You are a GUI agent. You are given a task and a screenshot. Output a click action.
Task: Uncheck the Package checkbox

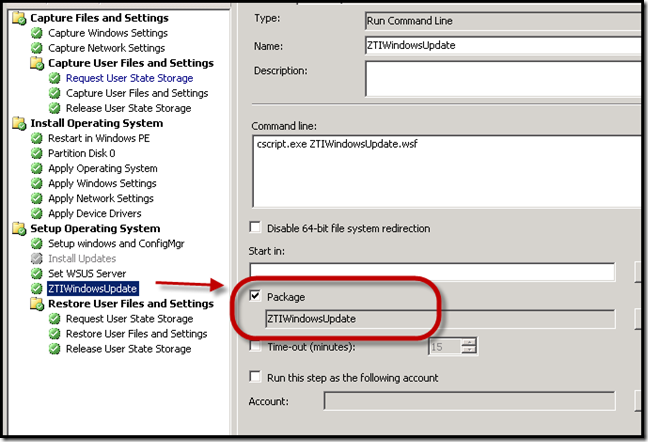point(255,296)
